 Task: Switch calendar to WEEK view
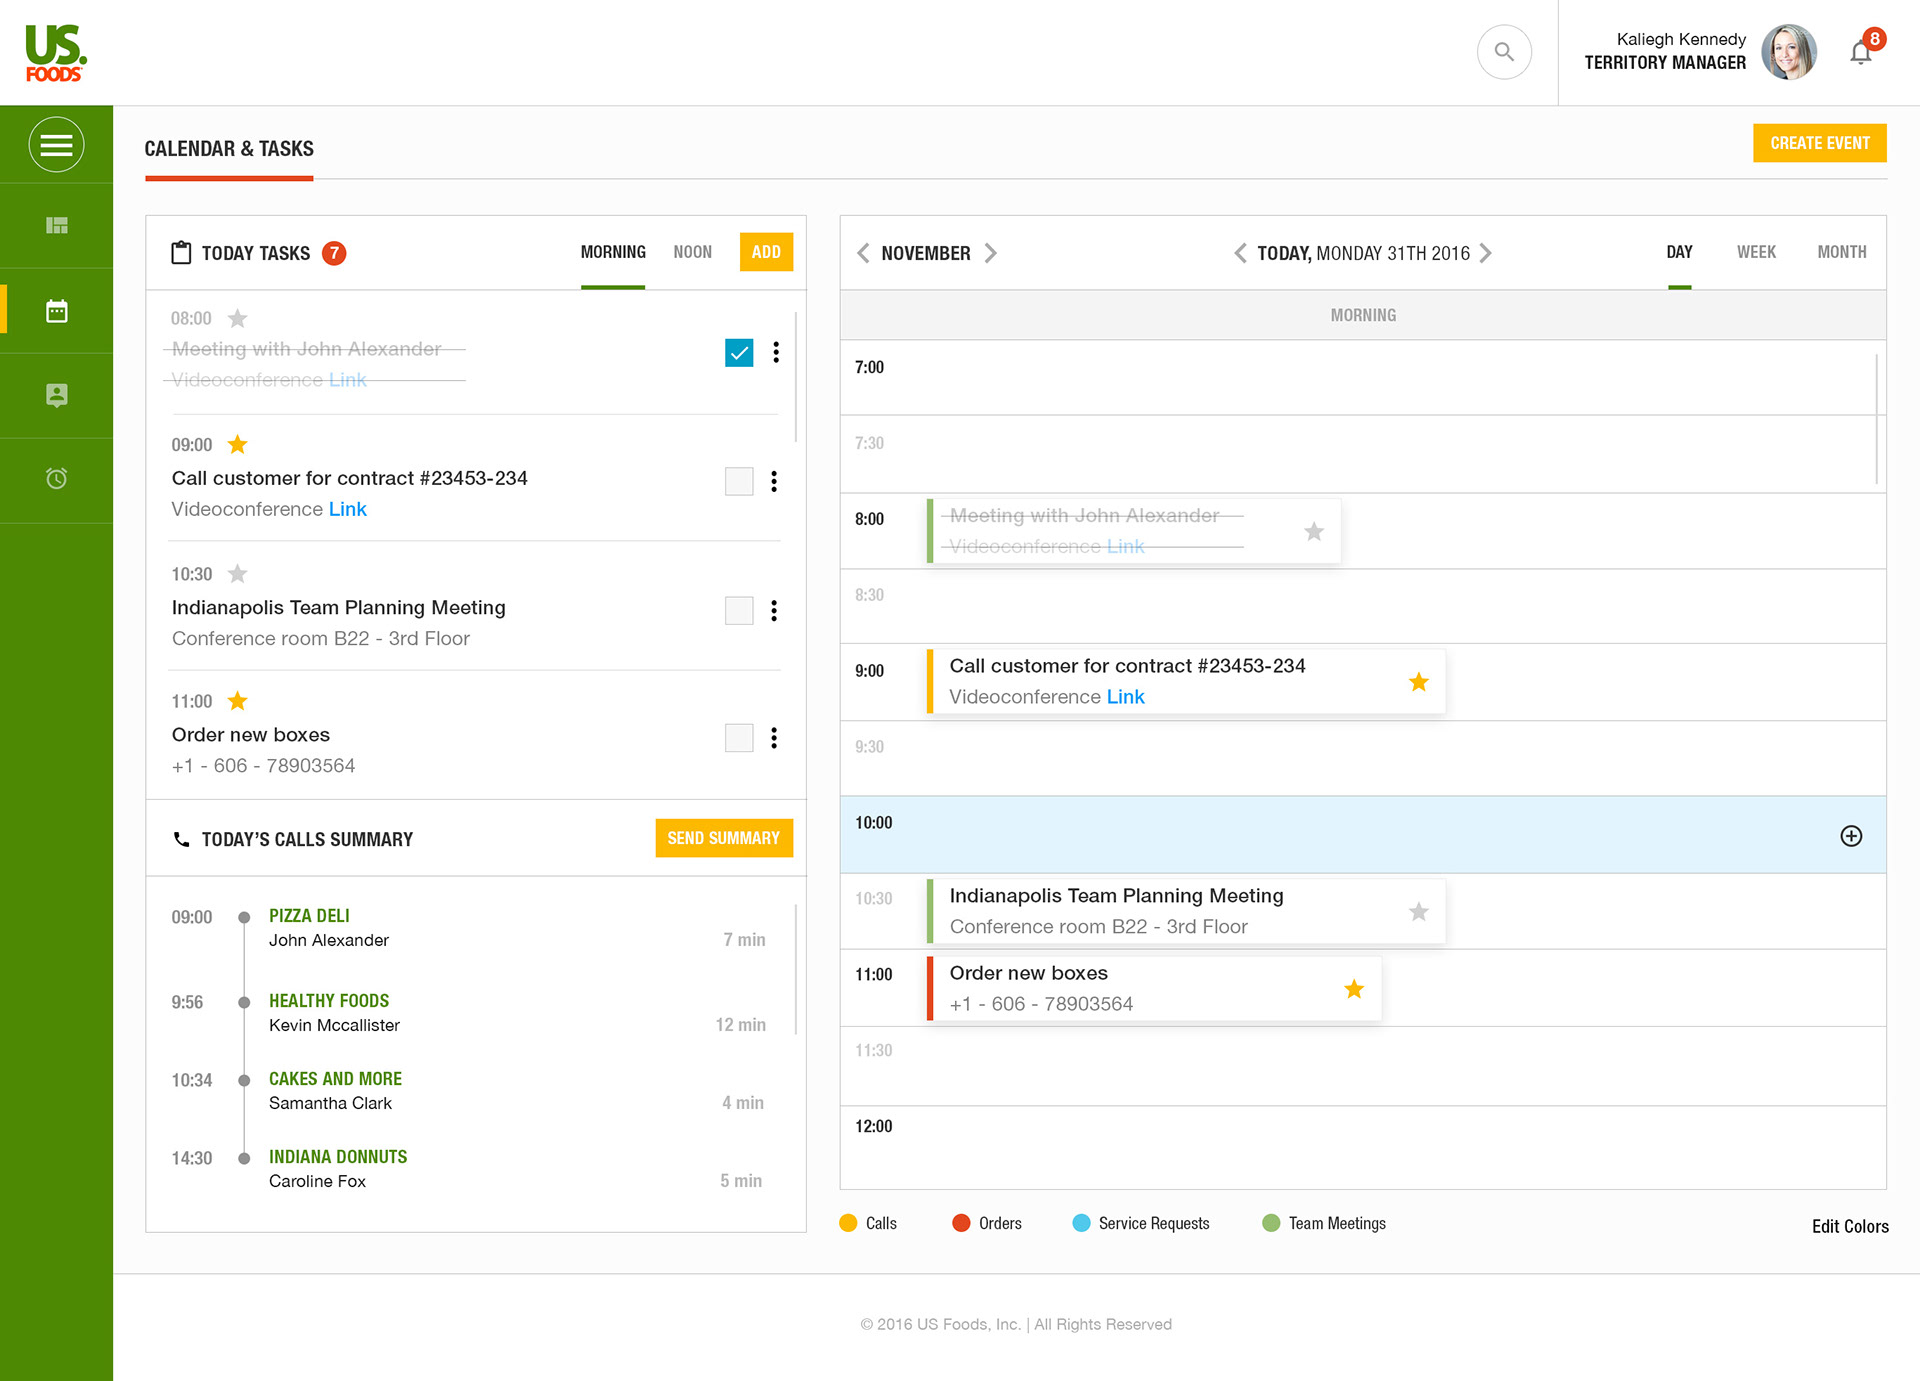coord(1756,252)
